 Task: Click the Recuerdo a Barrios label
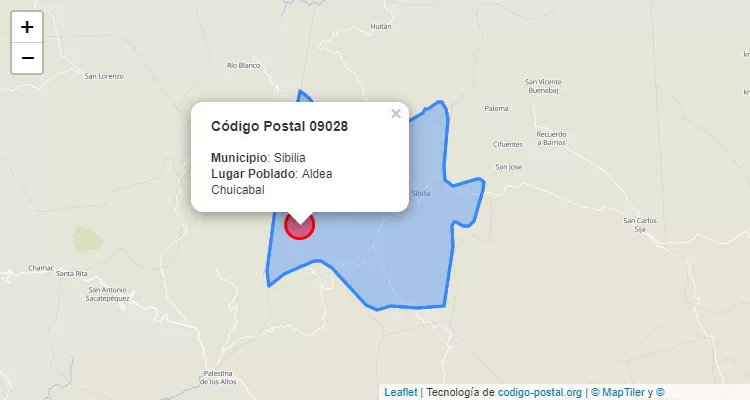(551, 138)
